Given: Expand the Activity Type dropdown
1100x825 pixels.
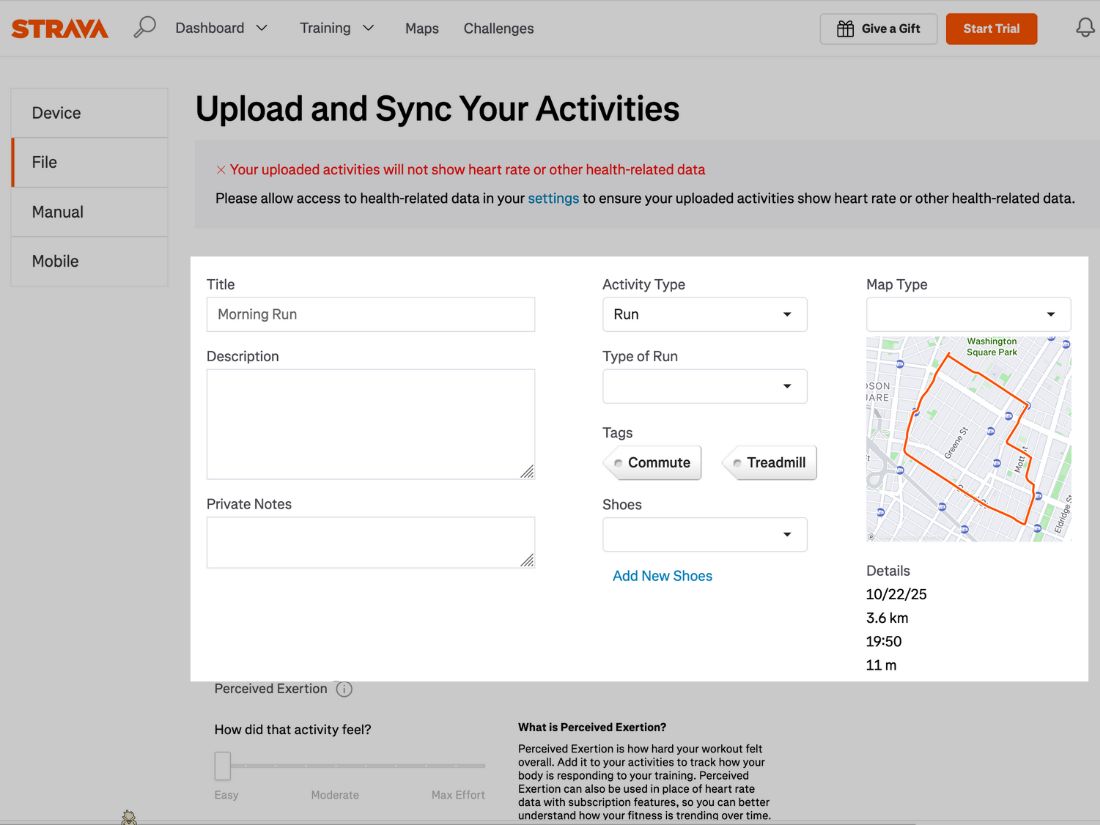Looking at the screenshot, I should (704, 314).
